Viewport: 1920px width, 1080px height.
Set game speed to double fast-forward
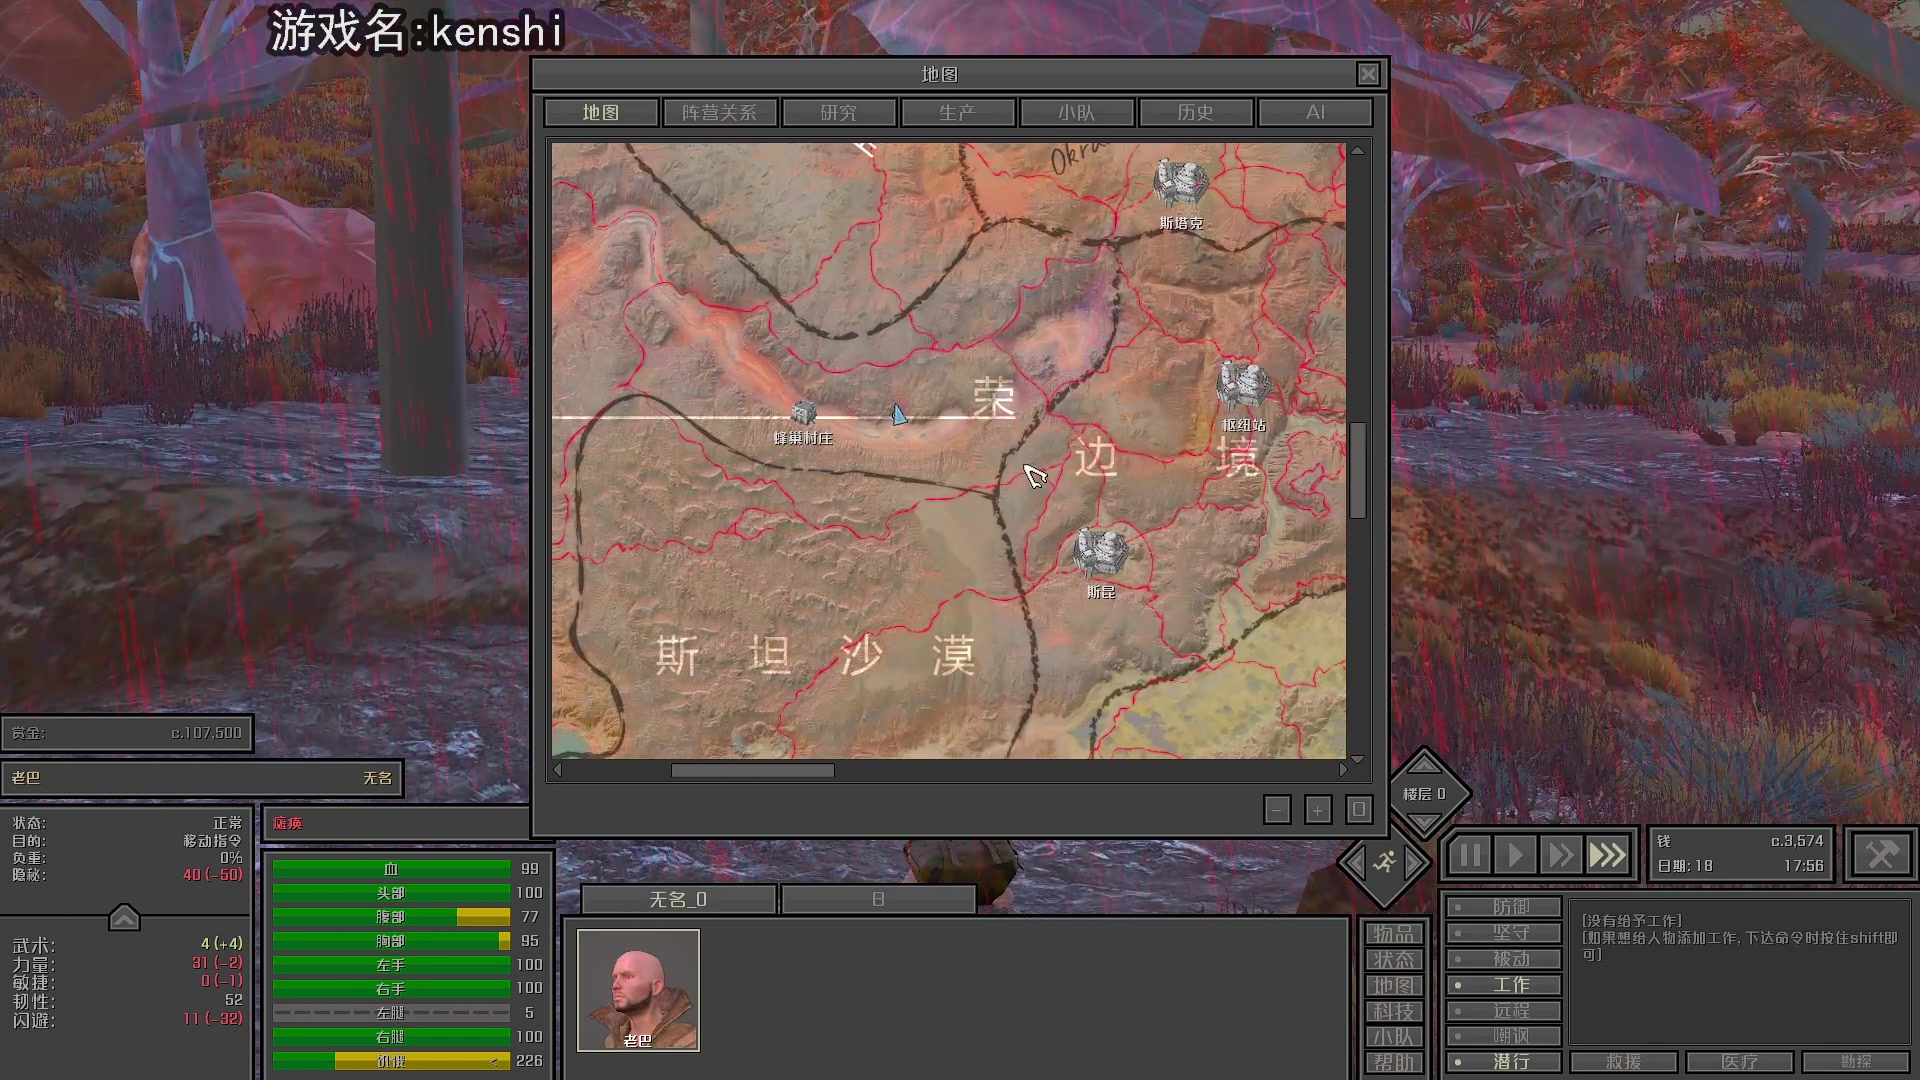pos(1560,855)
